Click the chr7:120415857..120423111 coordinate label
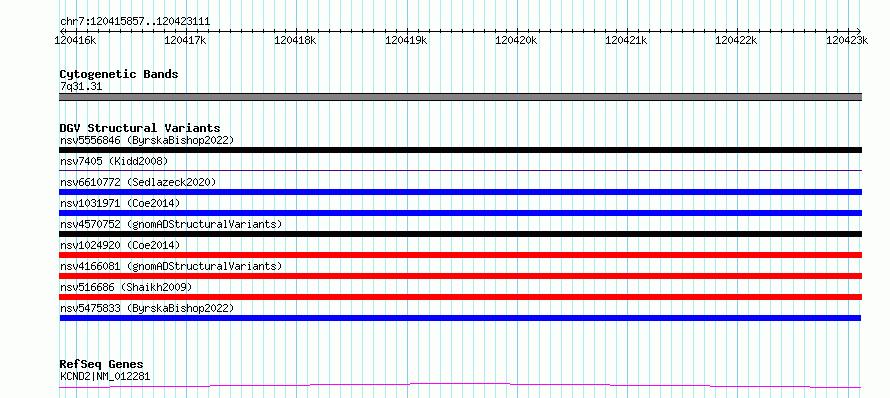Viewport: 890px width, 398px height. coord(135,22)
